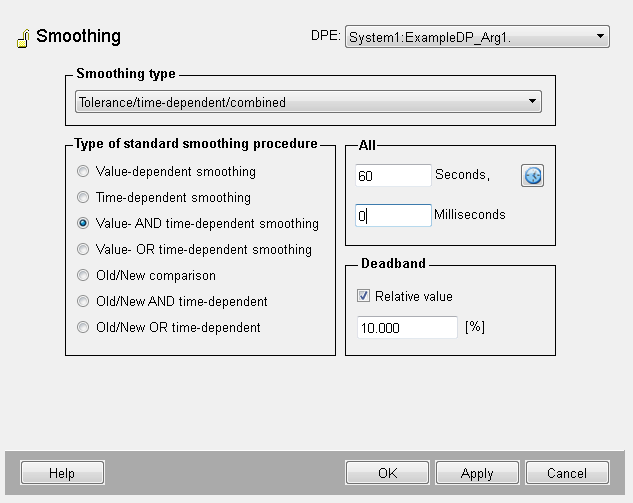The width and height of the screenshot is (633, 503).
Task: Click the Deadband percentage value field
Action: point(406,328)
